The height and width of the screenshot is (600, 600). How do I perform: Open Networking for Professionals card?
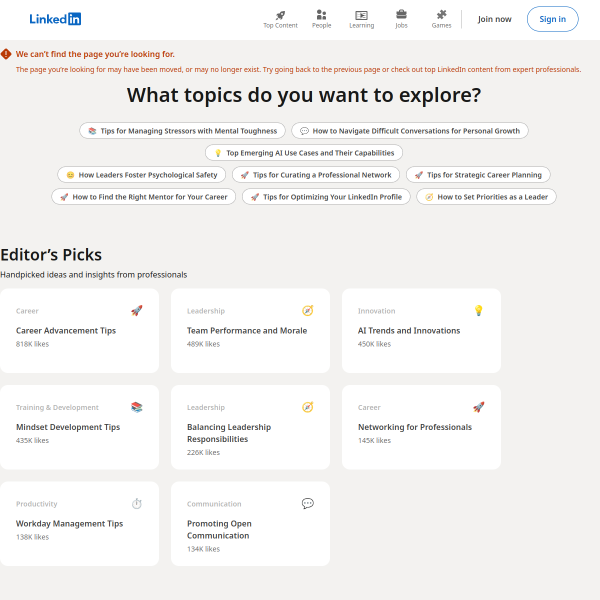[415, 427]
